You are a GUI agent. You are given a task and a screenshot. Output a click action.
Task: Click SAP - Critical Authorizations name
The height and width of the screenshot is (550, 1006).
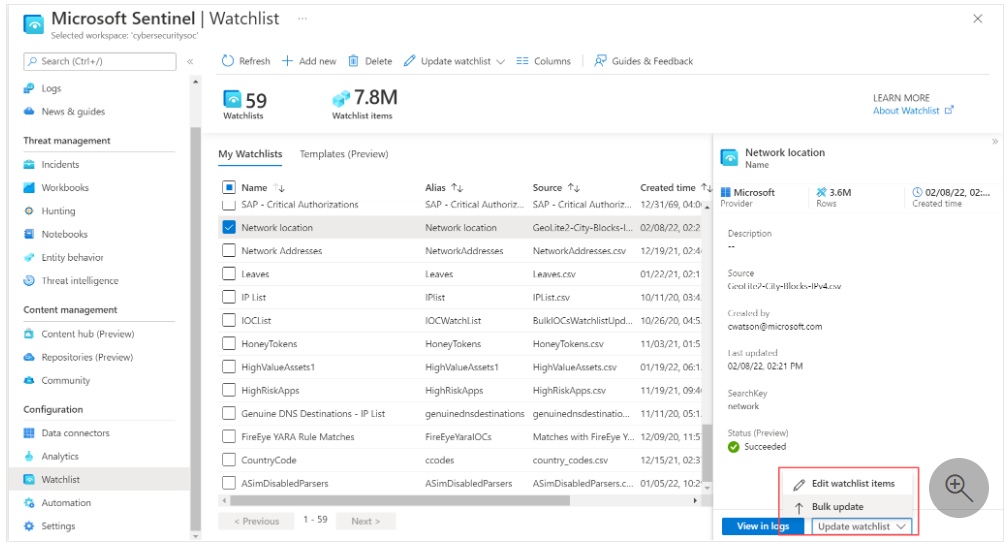tap(300, 204)
